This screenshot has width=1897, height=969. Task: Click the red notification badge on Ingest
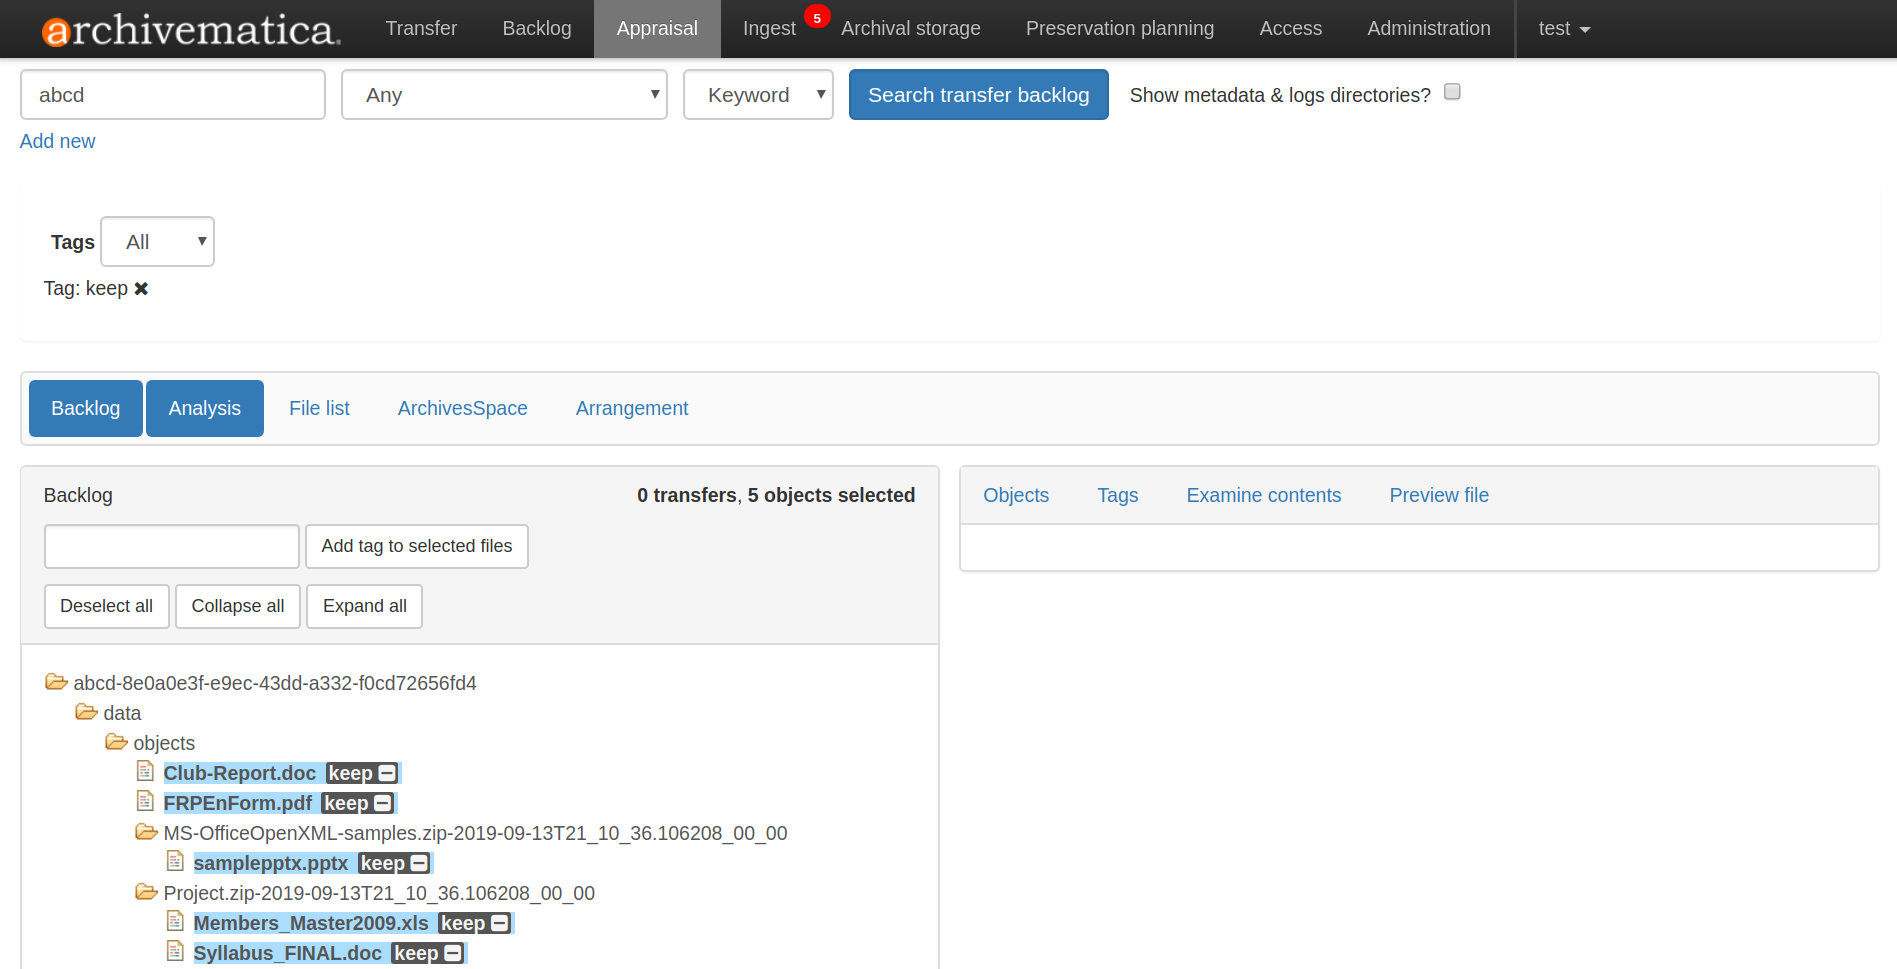pyautogui.click(x=817, y=16)
